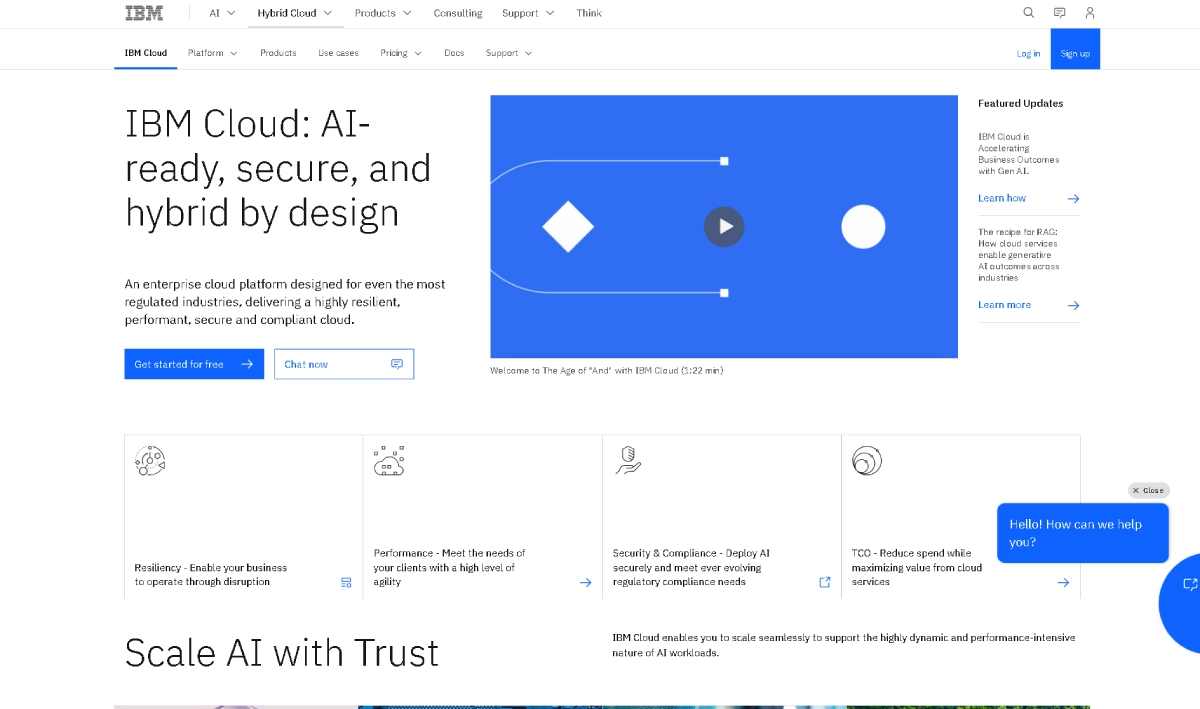Click Hello! How can we help you message
The image size is (1200, 709).
pos(1082,533)
